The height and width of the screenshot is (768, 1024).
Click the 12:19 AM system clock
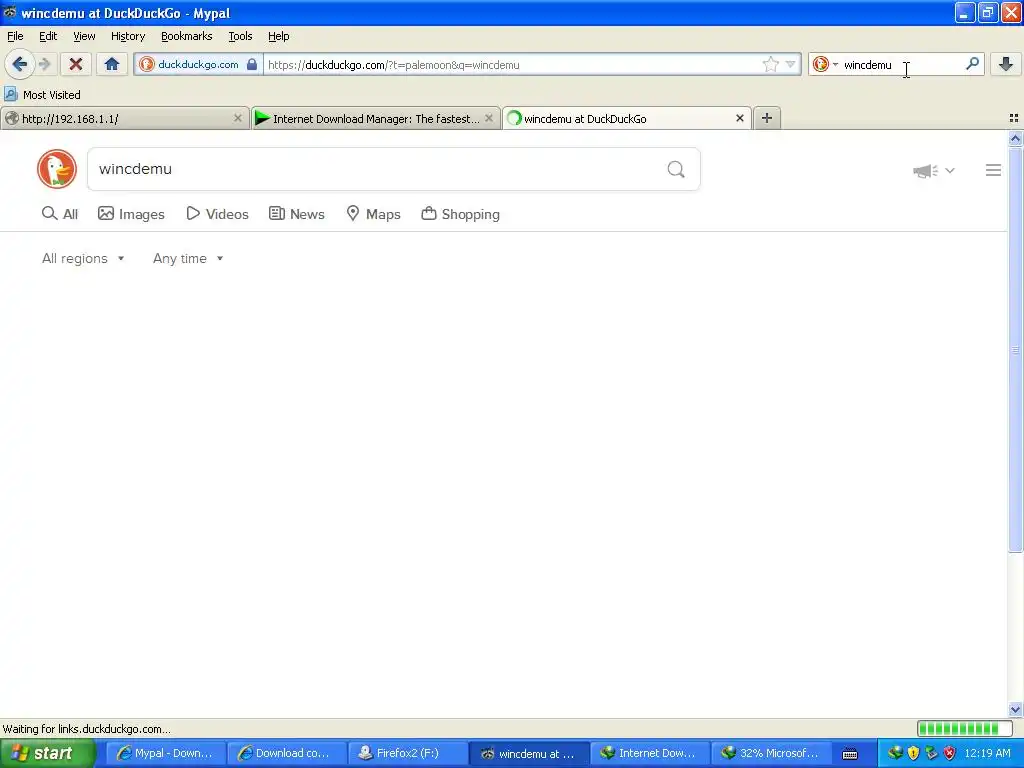[x=987, y=753]
